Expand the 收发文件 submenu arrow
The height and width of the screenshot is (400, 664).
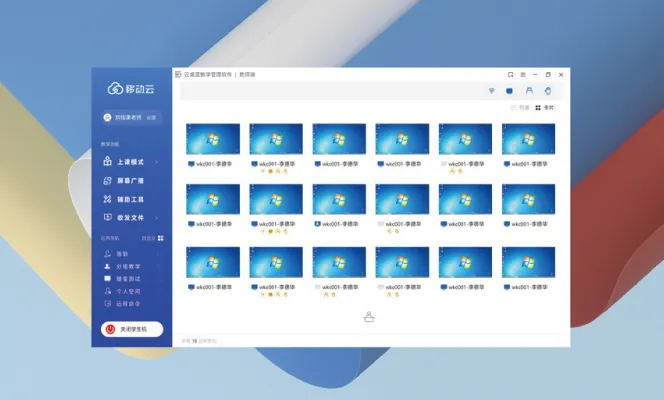(x=156, y=217)
